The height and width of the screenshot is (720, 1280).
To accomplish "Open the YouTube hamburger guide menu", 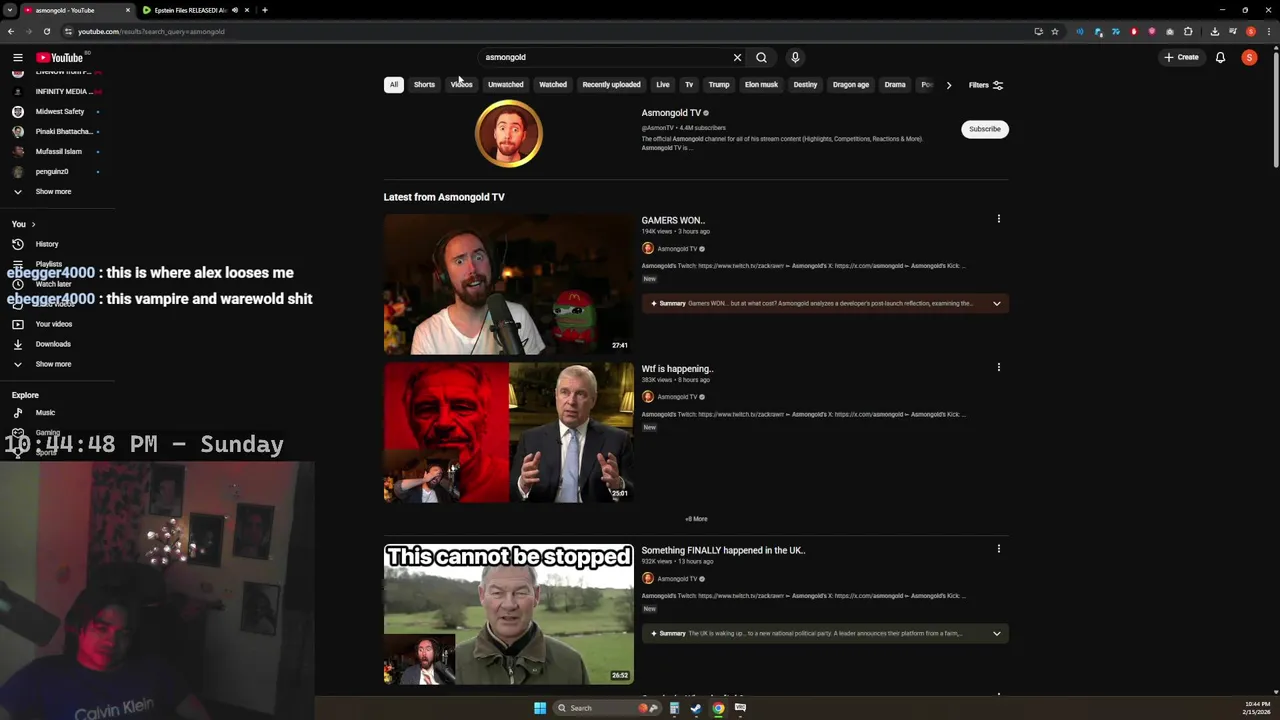I will click(x=17, y=58).
